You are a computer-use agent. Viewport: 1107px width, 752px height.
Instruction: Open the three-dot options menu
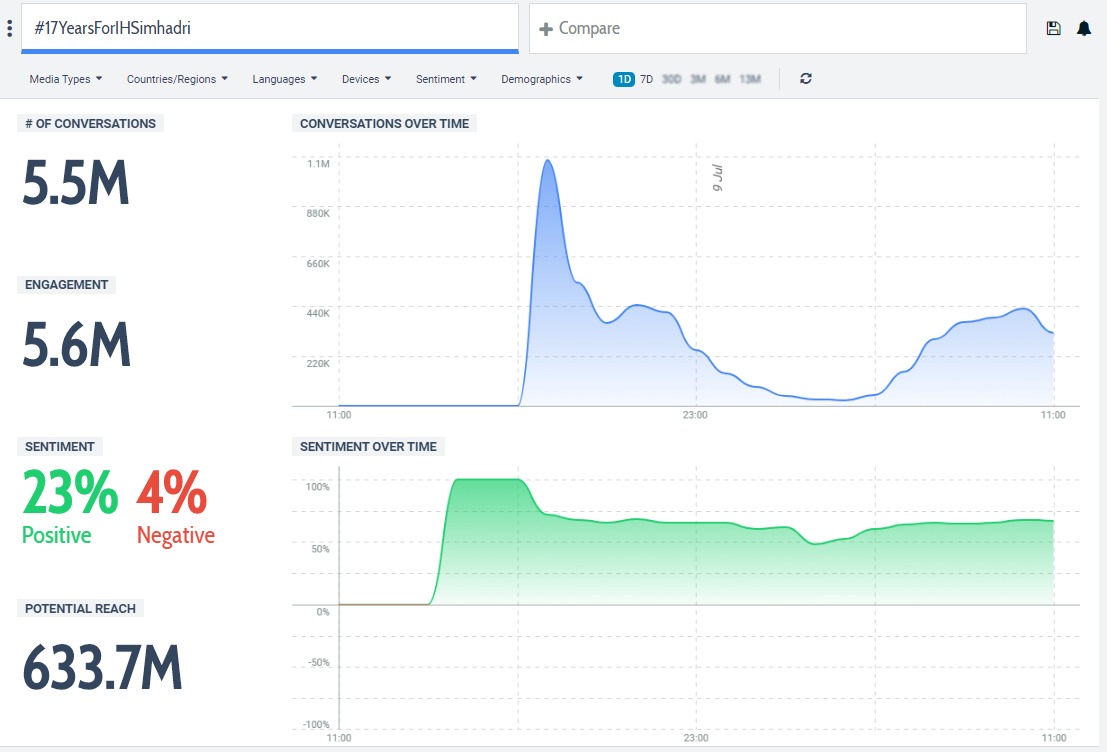pyautogui.click(x=9, y=28)
